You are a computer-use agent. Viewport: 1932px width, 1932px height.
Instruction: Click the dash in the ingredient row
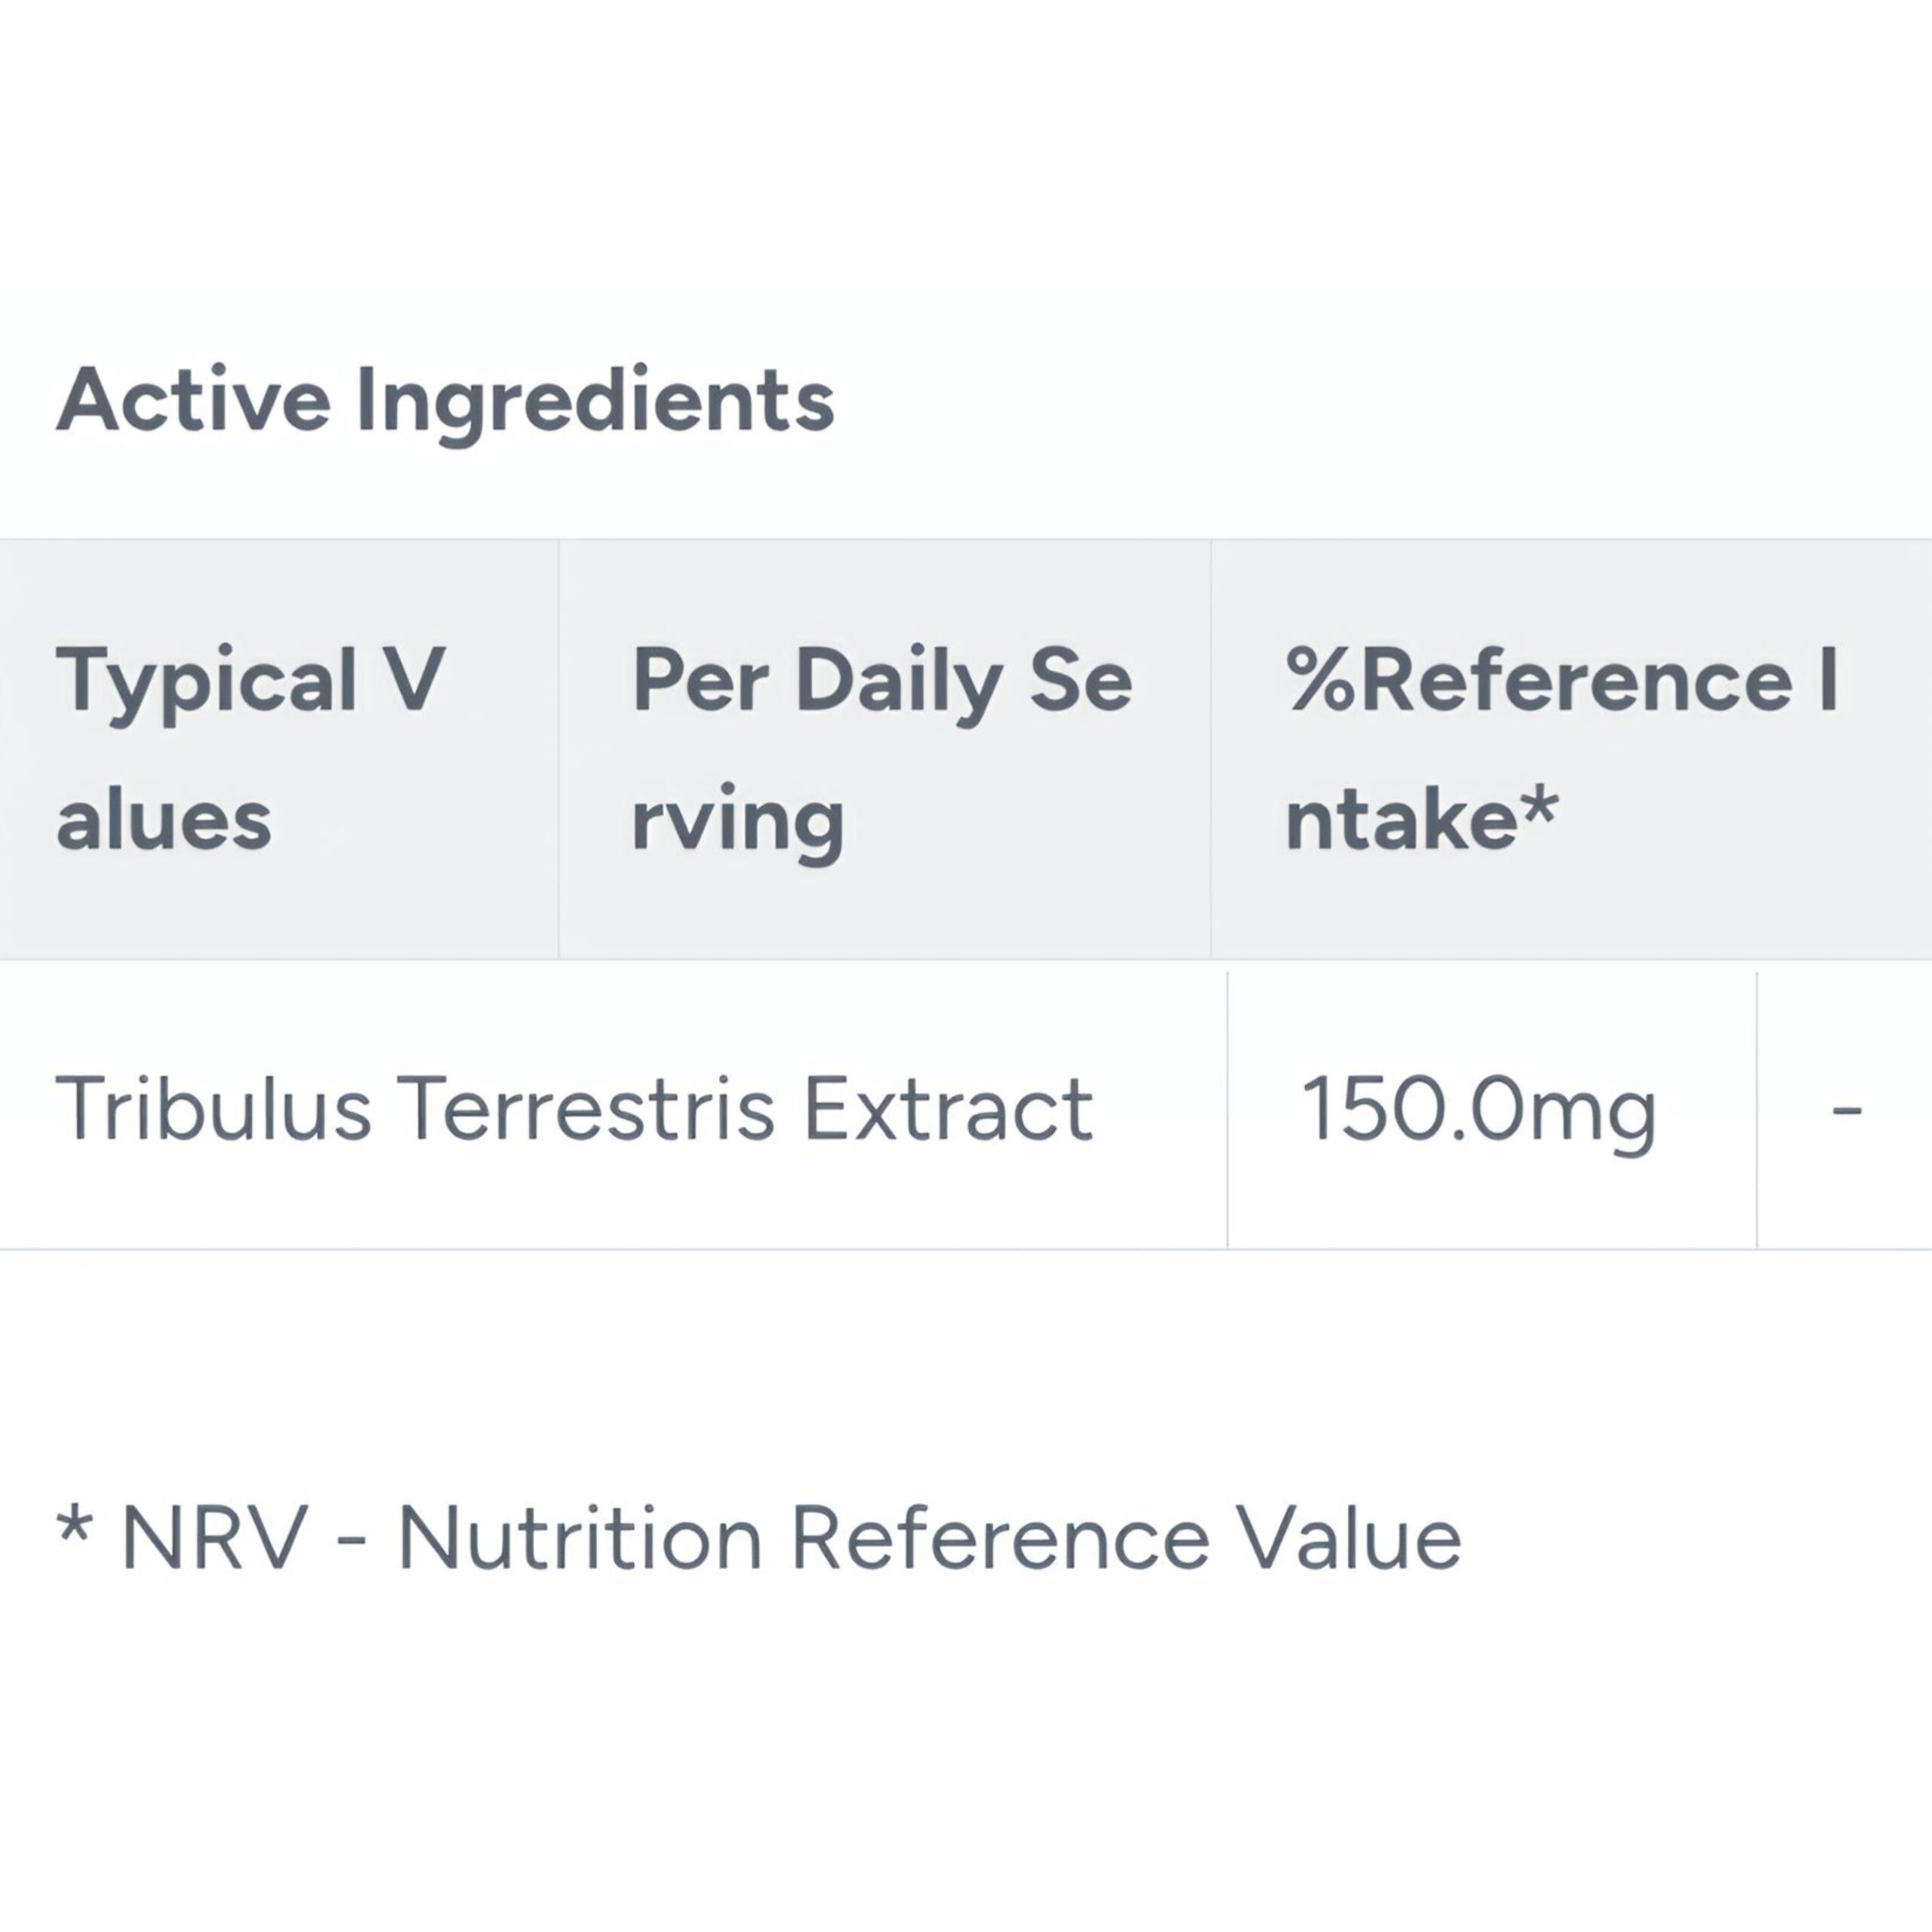pos(1846,1109)
